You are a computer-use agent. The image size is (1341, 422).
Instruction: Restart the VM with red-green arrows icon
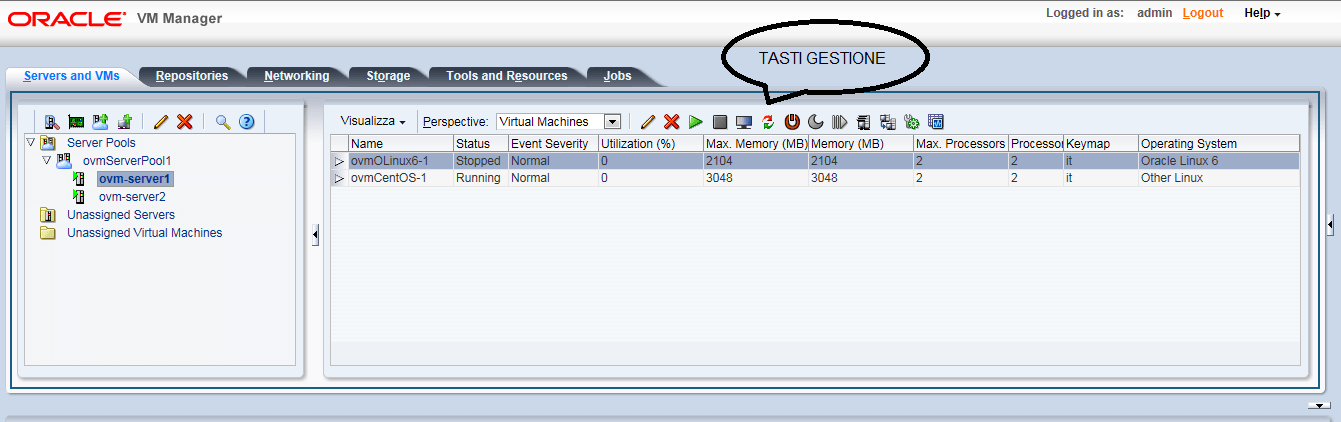(x=768, y=122)
